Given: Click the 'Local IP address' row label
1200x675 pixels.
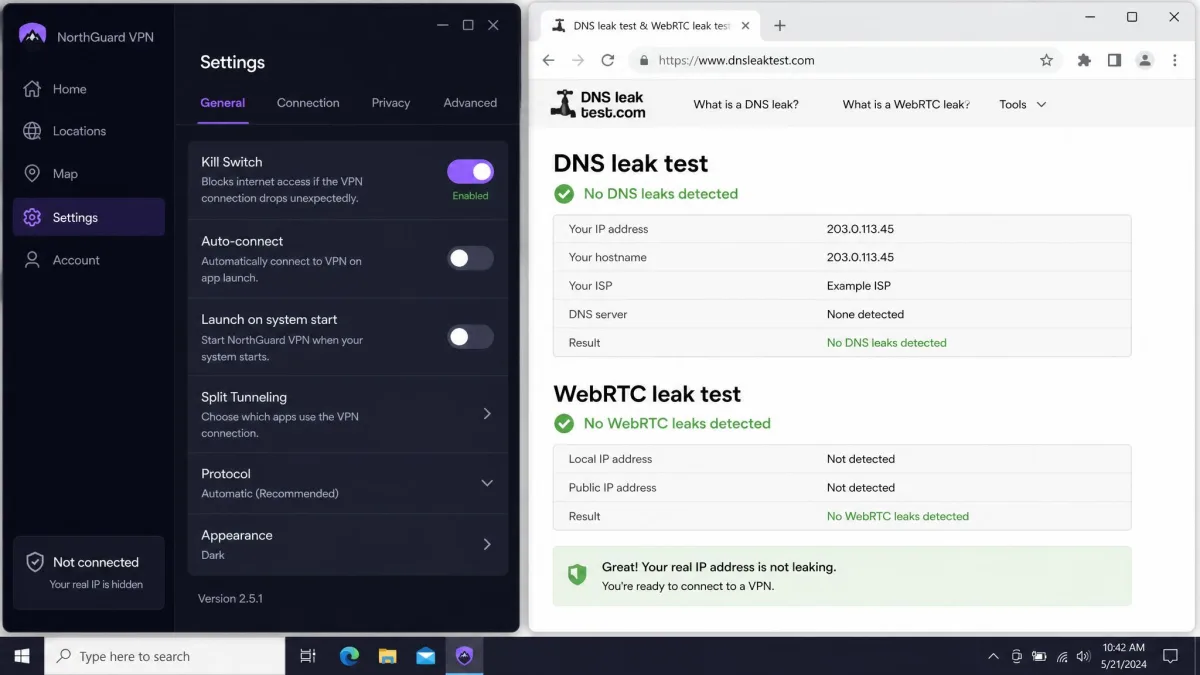Looking at the screenshot, I should coord(610,459).
